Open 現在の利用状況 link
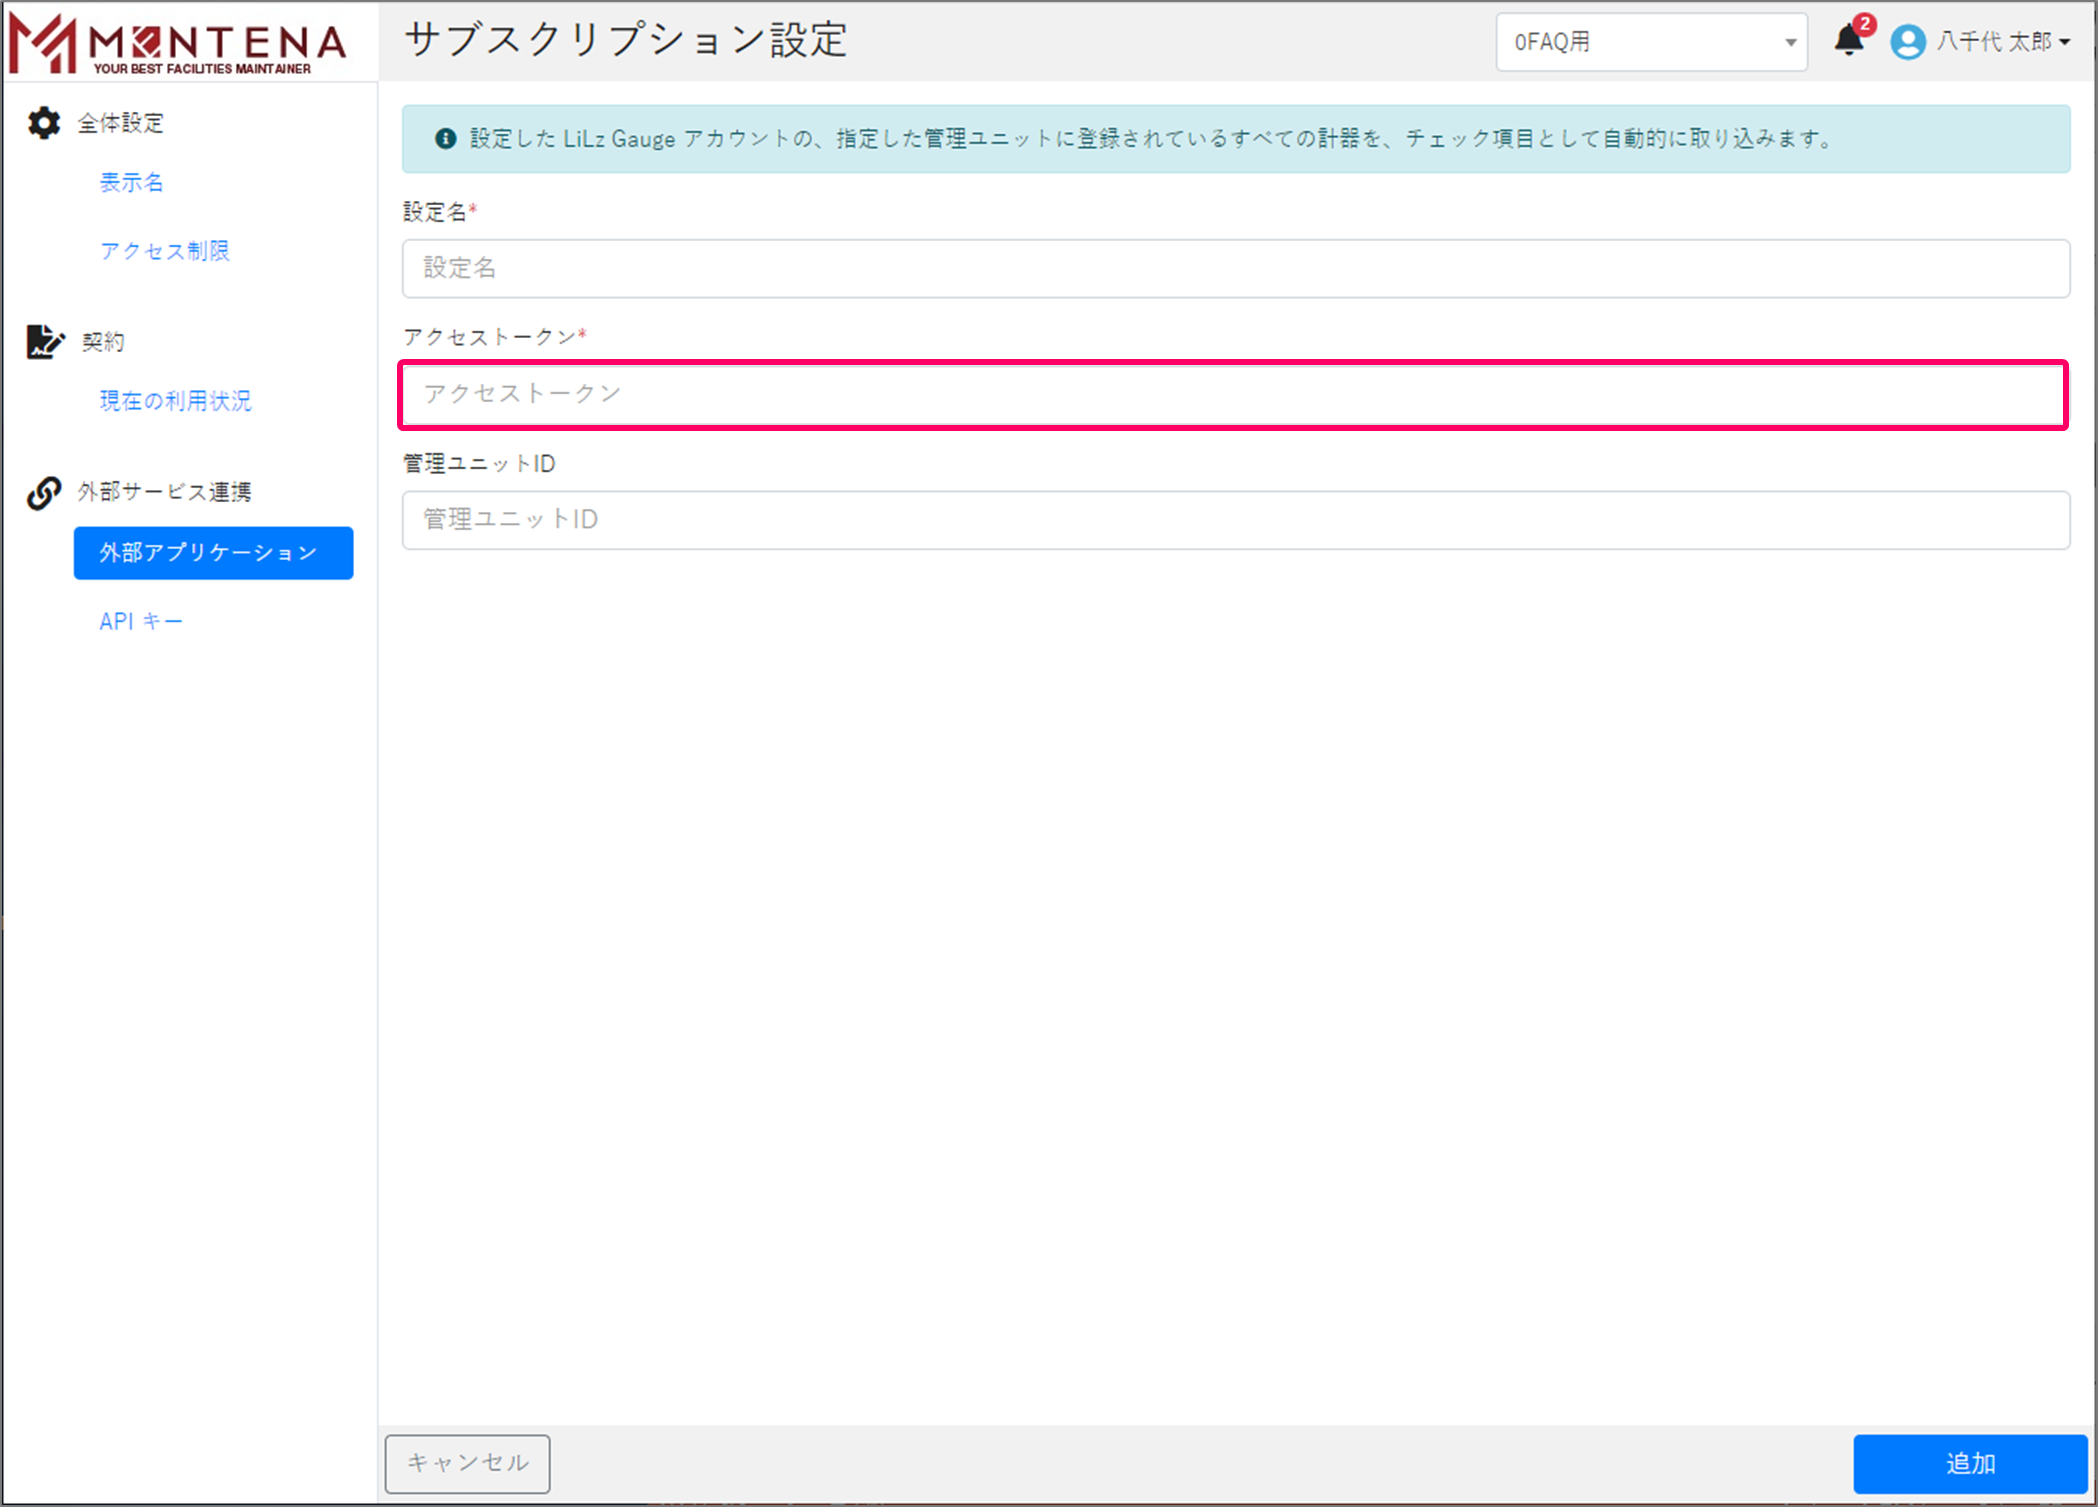2098x1507 pixels. (x=175, y=401)
